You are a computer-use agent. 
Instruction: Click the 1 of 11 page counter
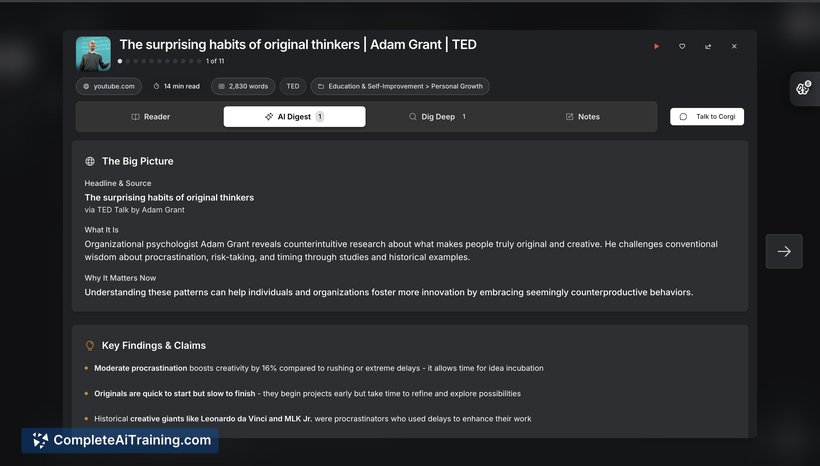pos(215,61)
